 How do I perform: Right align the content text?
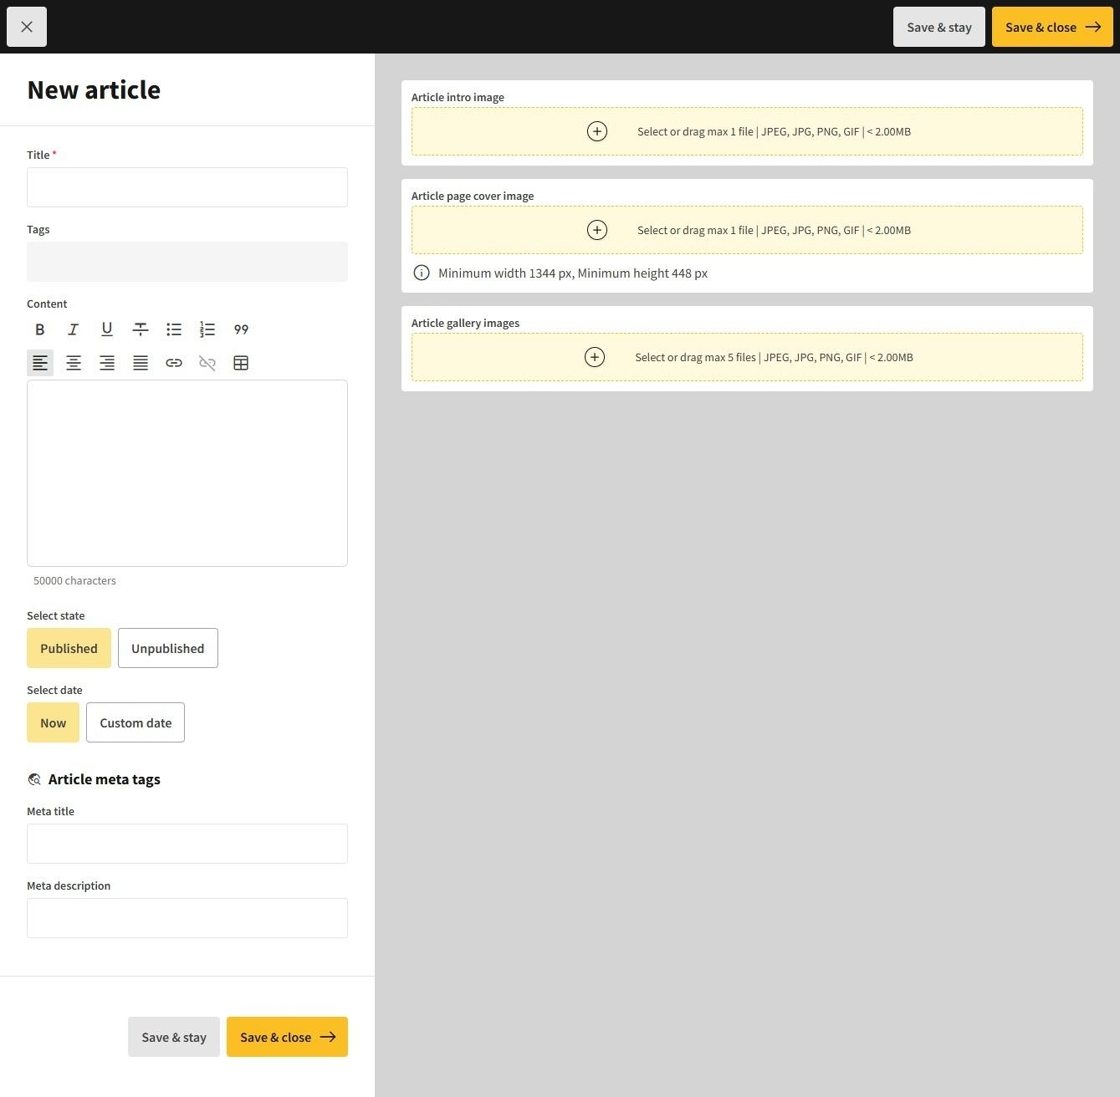[x=107, y=363]
